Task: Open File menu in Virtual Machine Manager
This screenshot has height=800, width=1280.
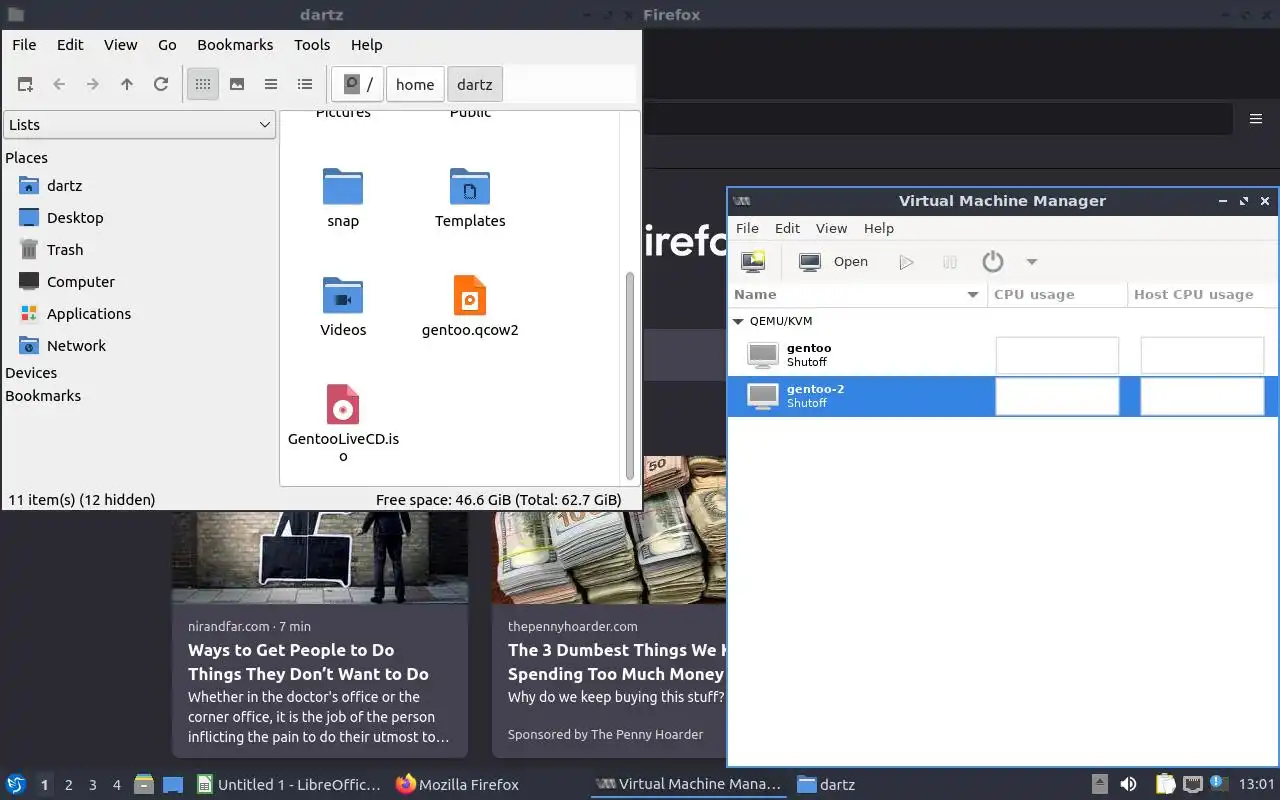Action: tap(747, 228)
